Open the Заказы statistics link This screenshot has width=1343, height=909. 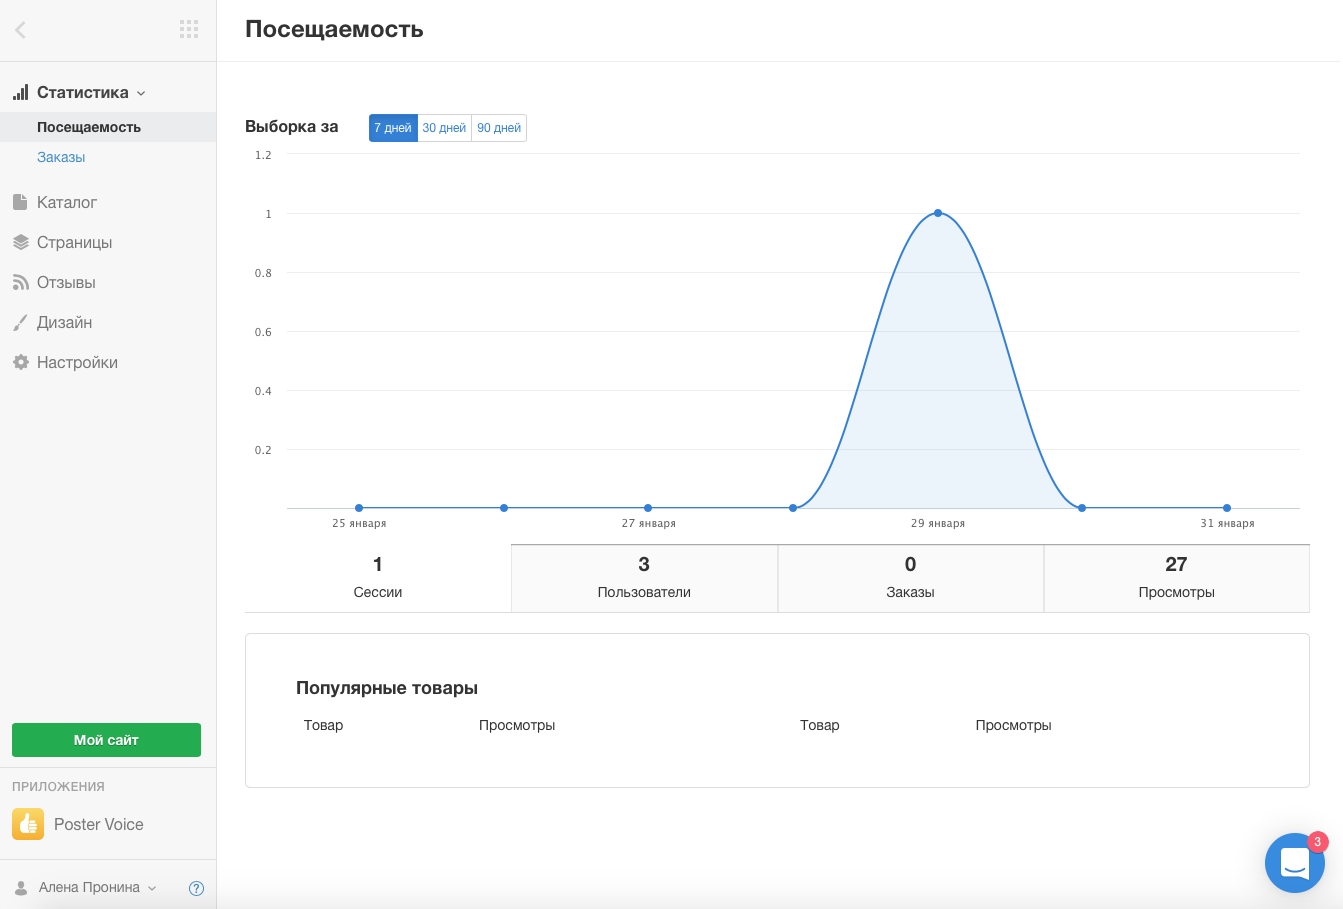coord(61,157)
